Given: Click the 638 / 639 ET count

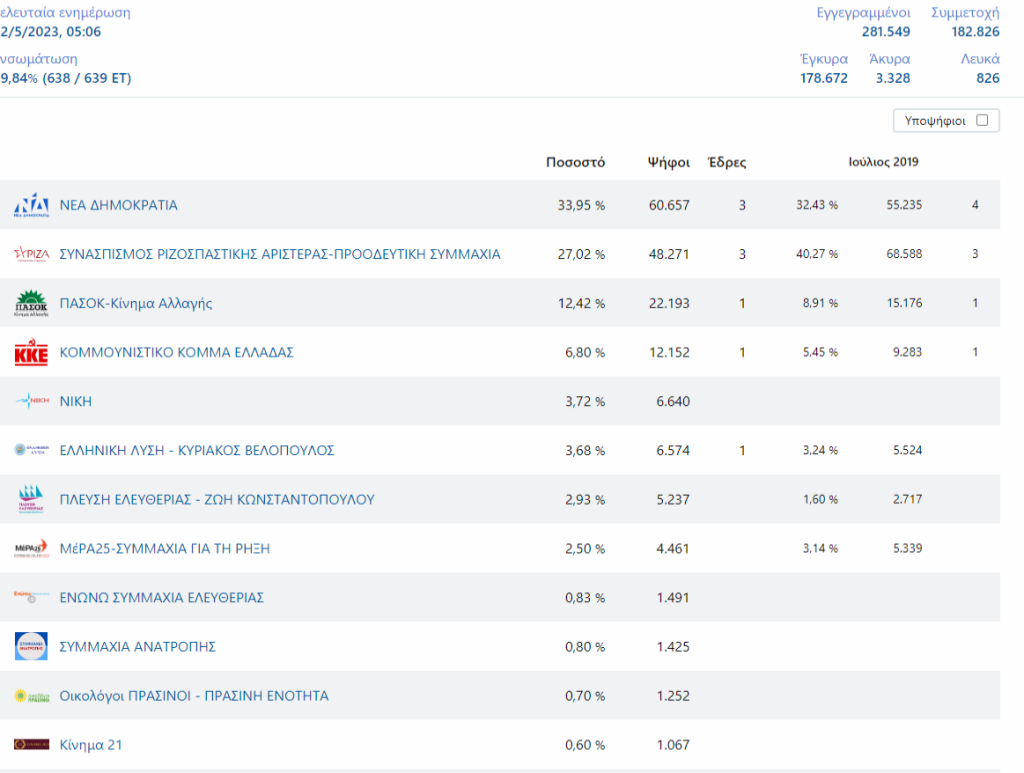Looking at the screenshot, I should pos(87,78).
